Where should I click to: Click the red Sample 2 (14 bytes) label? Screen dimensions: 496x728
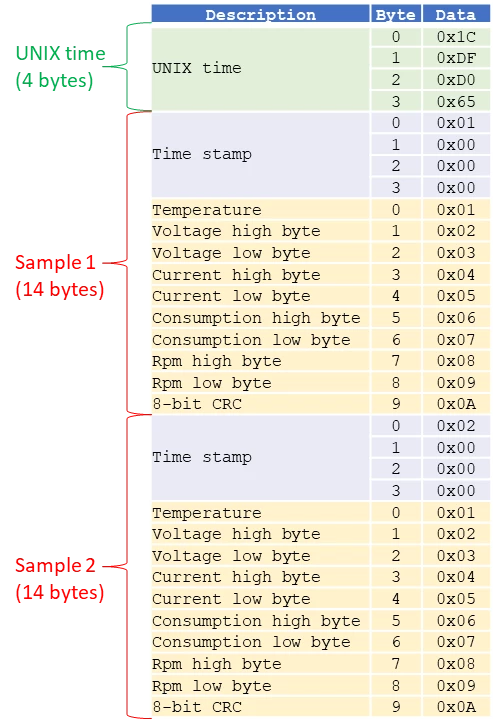pyautogui.click(x=59, y=578)
